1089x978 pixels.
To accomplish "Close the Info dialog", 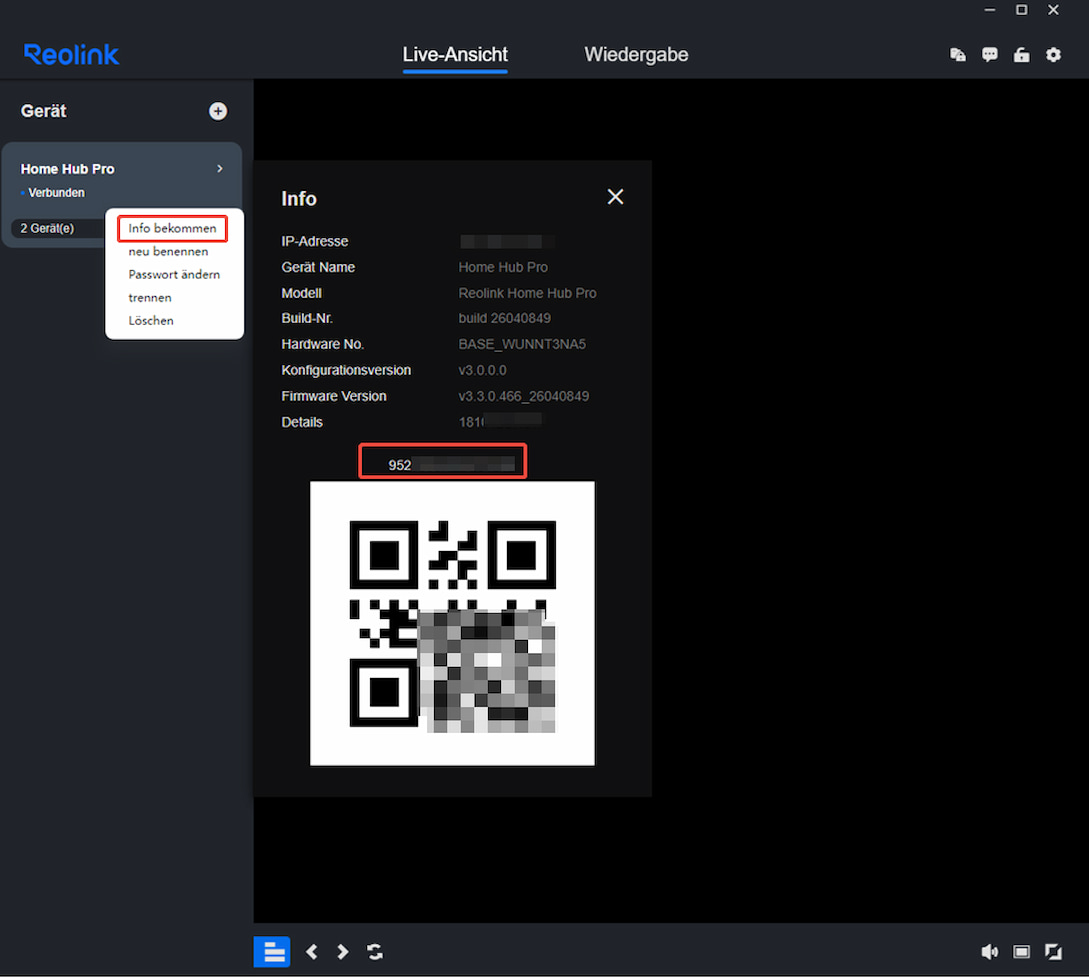I will point(615,197).
